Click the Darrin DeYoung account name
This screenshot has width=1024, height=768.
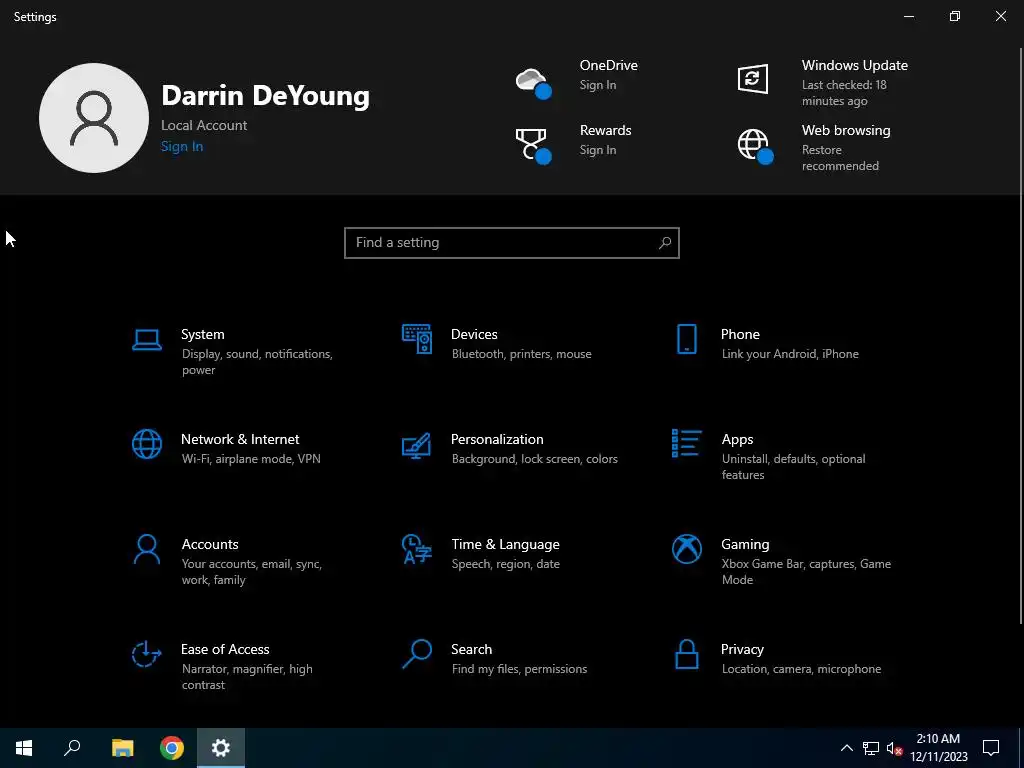[265, 95]
